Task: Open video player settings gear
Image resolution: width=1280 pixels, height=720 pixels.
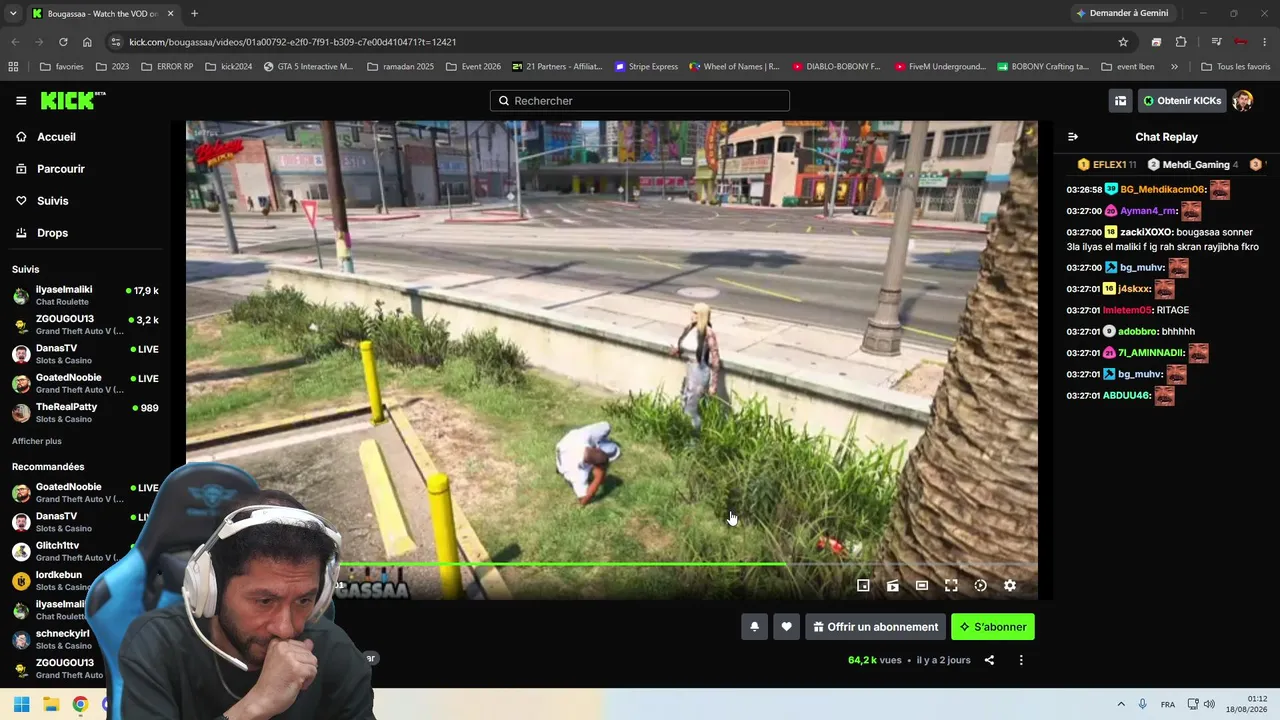Action: (1010, 586)
